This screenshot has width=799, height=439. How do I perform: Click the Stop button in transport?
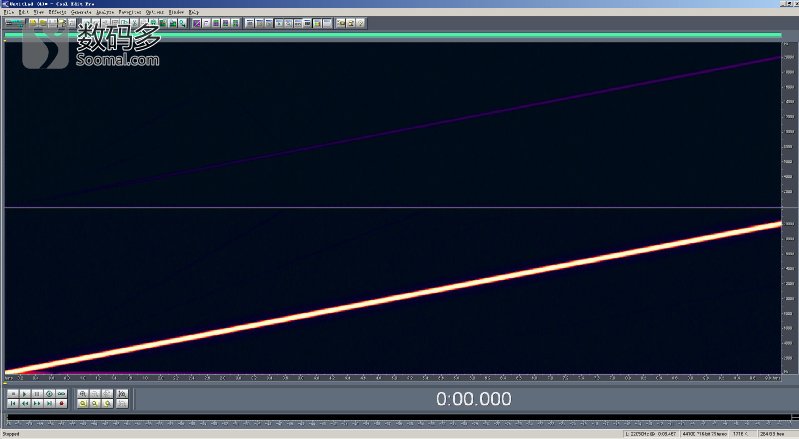pos(12,394)
